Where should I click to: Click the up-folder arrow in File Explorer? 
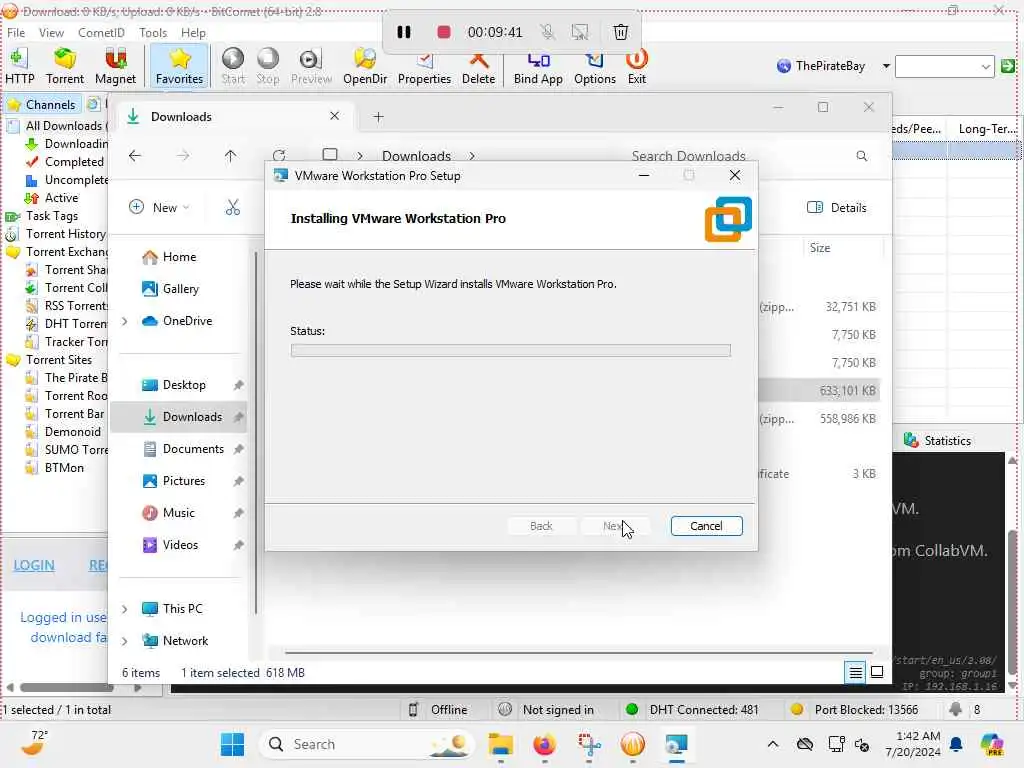tap(231, 155)
